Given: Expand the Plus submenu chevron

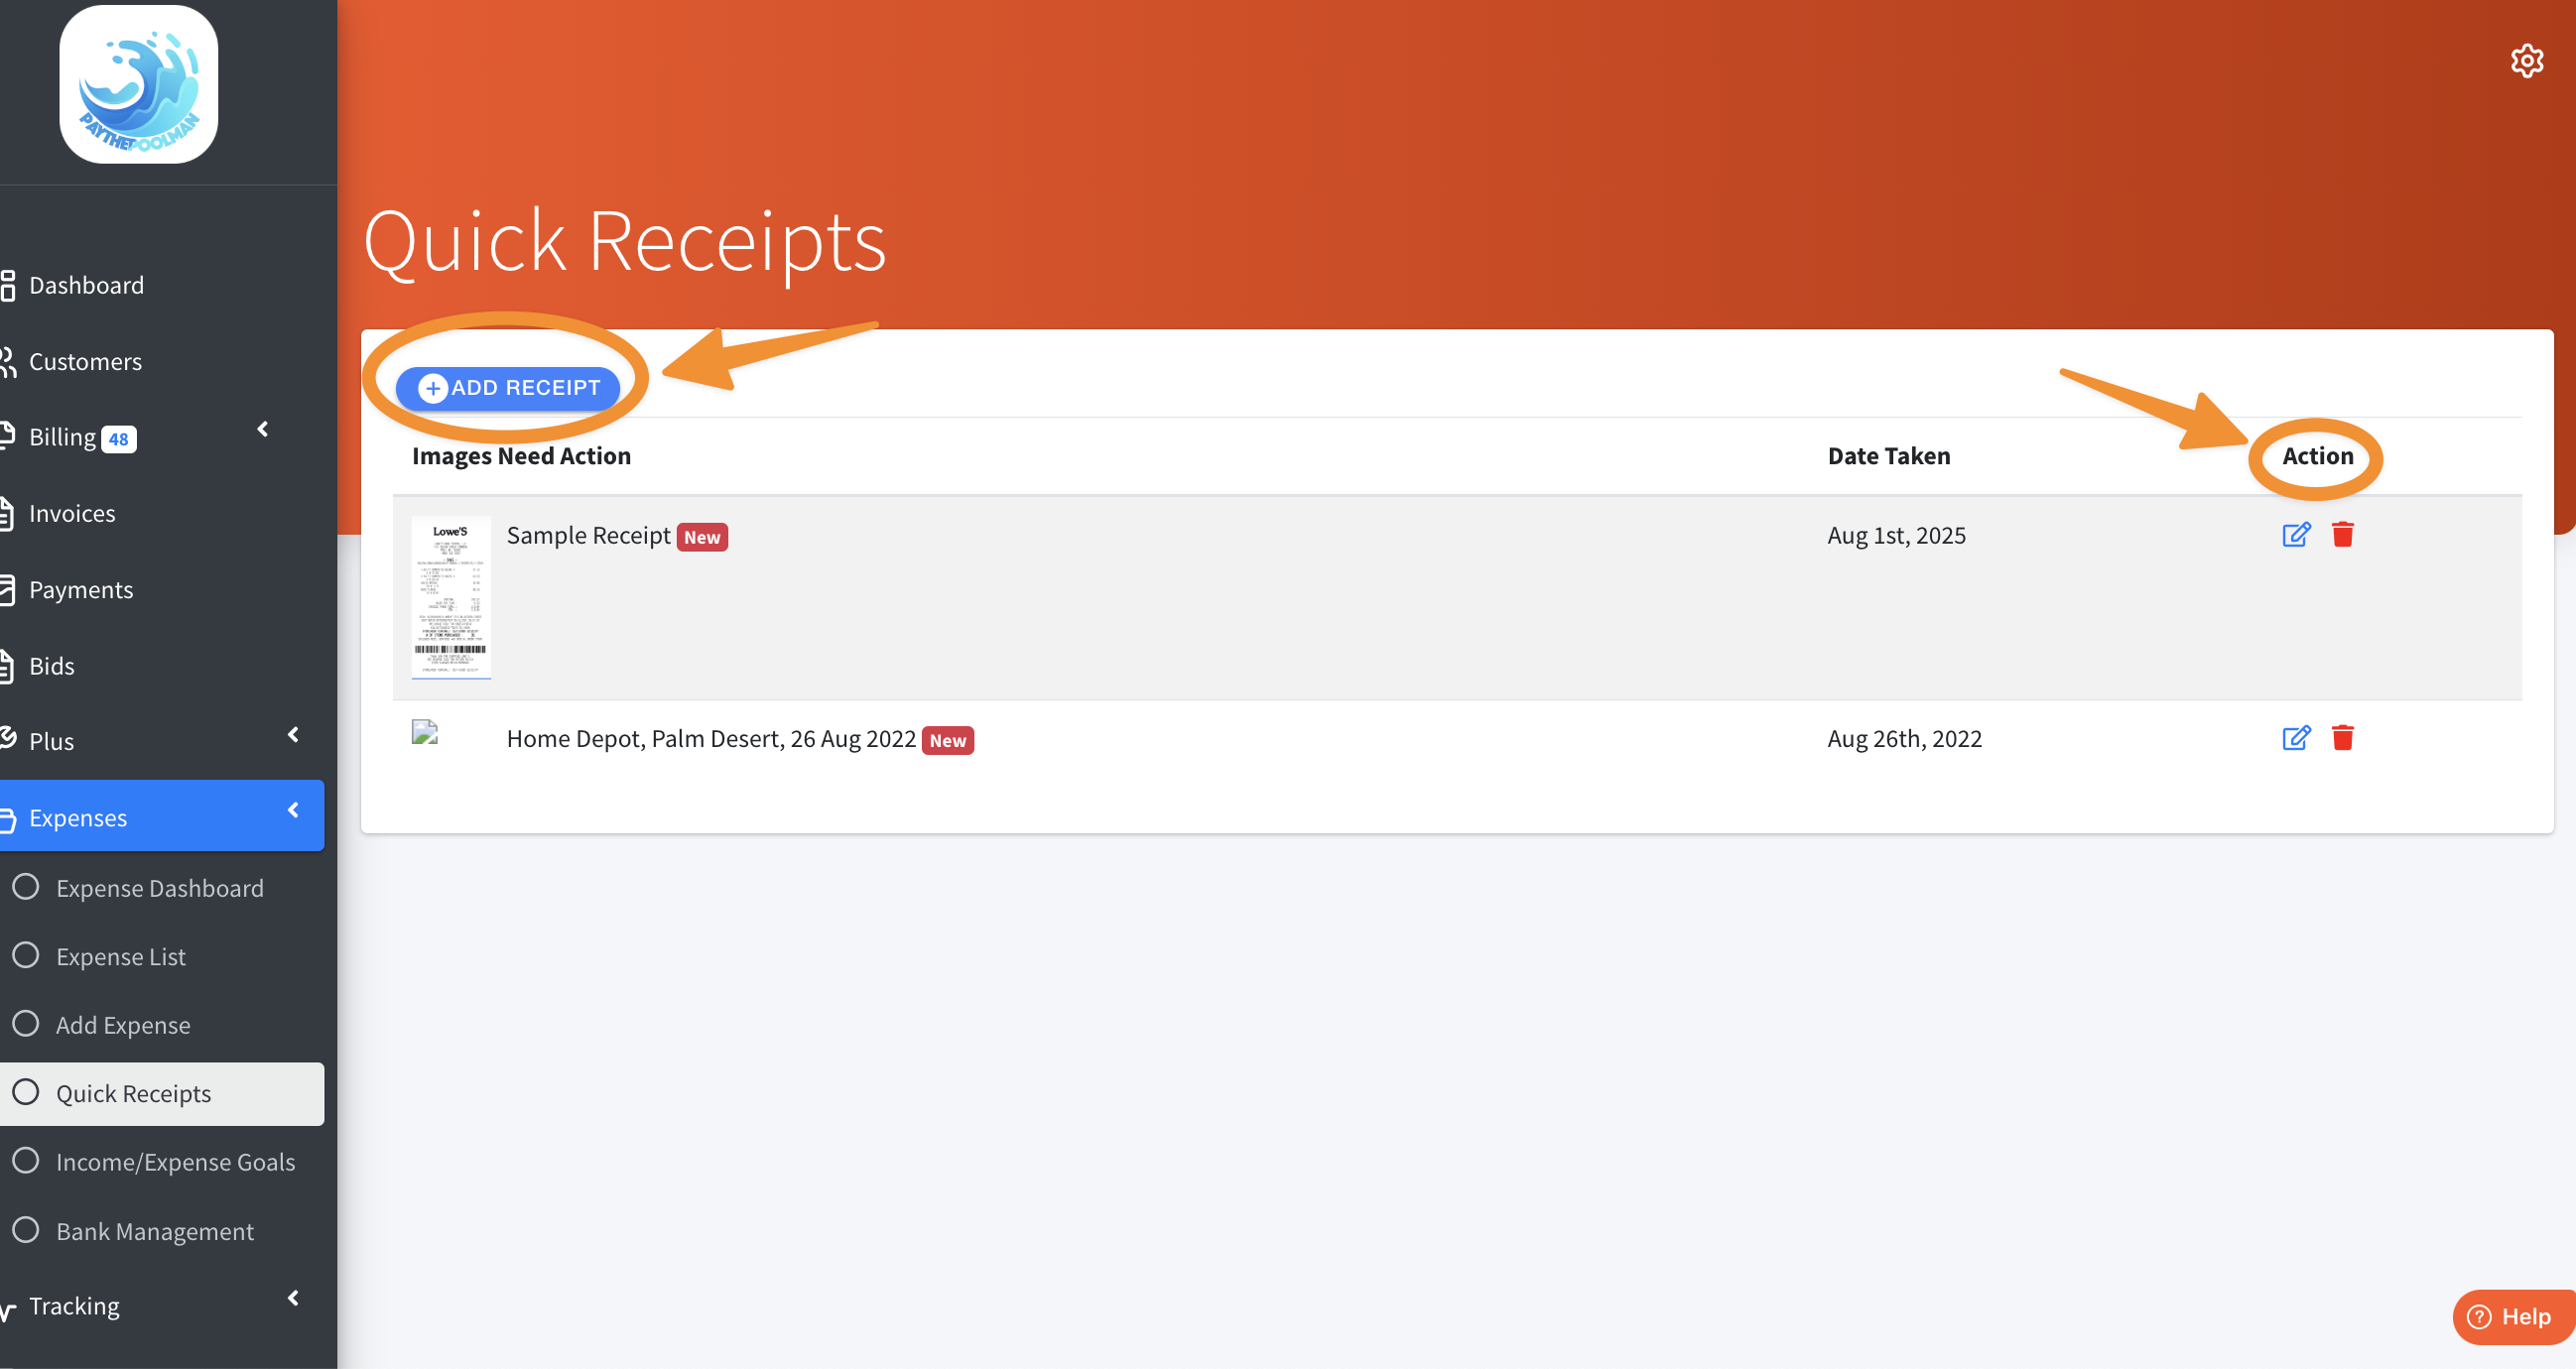Looking at the screenshot, I should (x=293, y=735).
